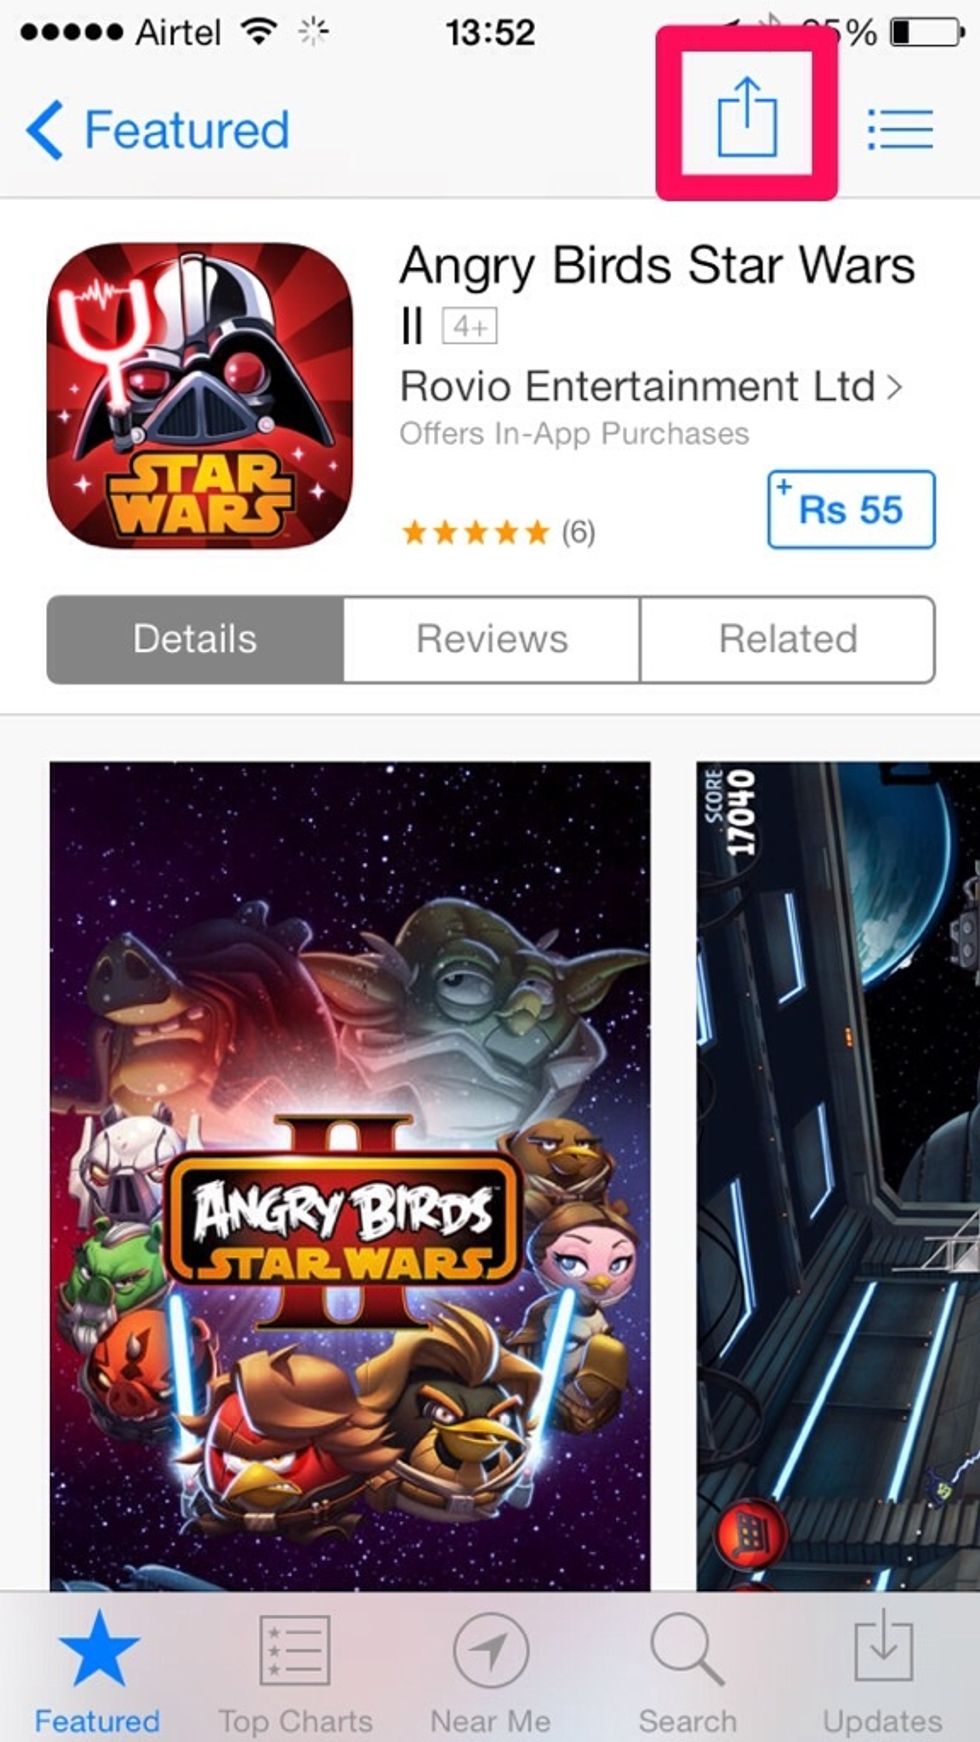Select the Details segment
The height and width of the screenshot is (1742, 980).
point(195,639)
